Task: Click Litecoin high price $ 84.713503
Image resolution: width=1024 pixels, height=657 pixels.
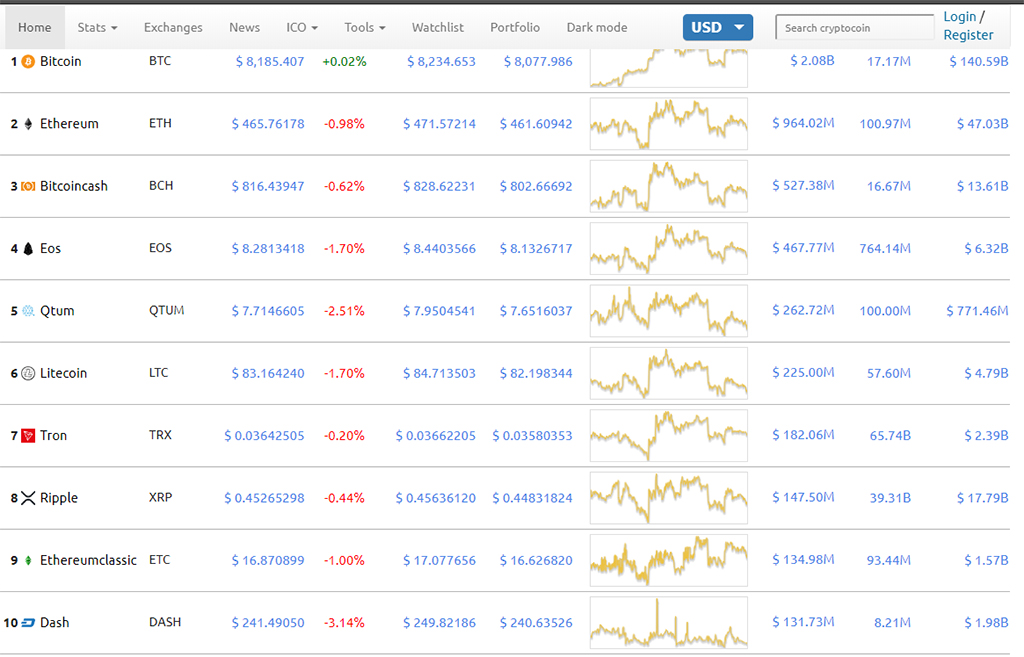Action: (439, 373)
